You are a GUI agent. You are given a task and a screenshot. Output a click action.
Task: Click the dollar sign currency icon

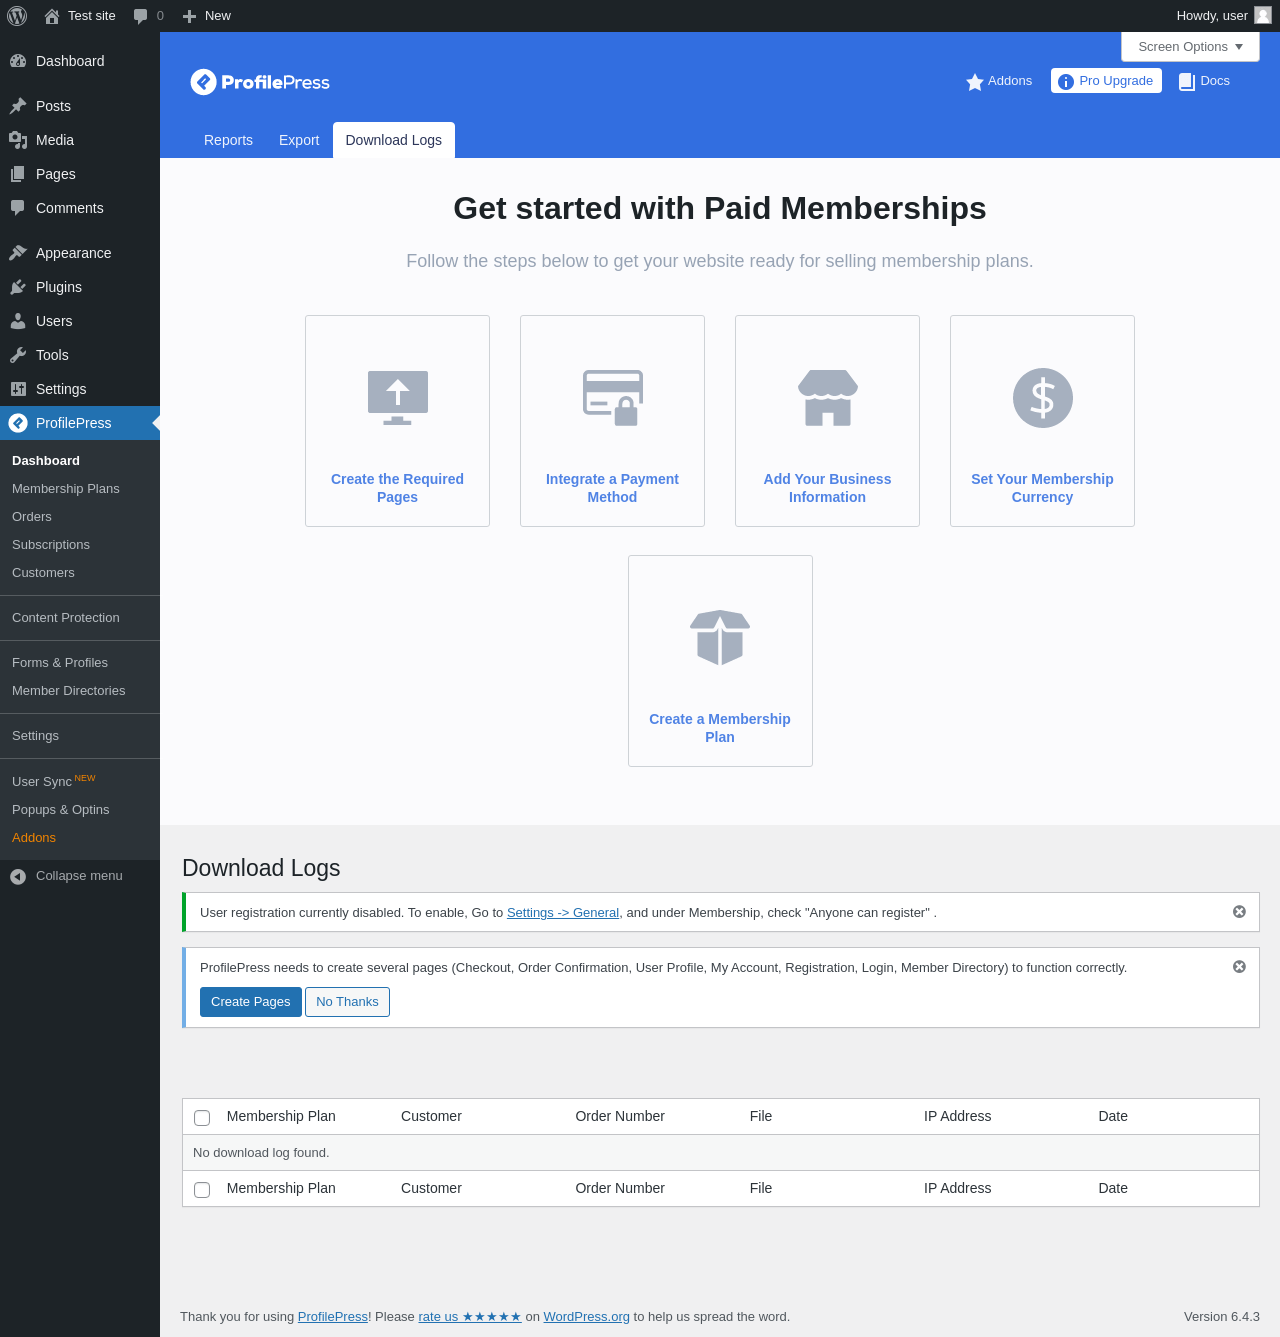click(x=1043, y=398)
